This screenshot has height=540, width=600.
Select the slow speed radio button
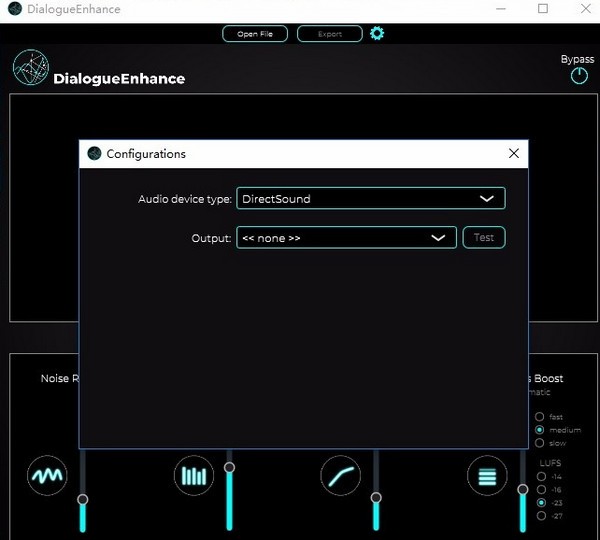540,443
